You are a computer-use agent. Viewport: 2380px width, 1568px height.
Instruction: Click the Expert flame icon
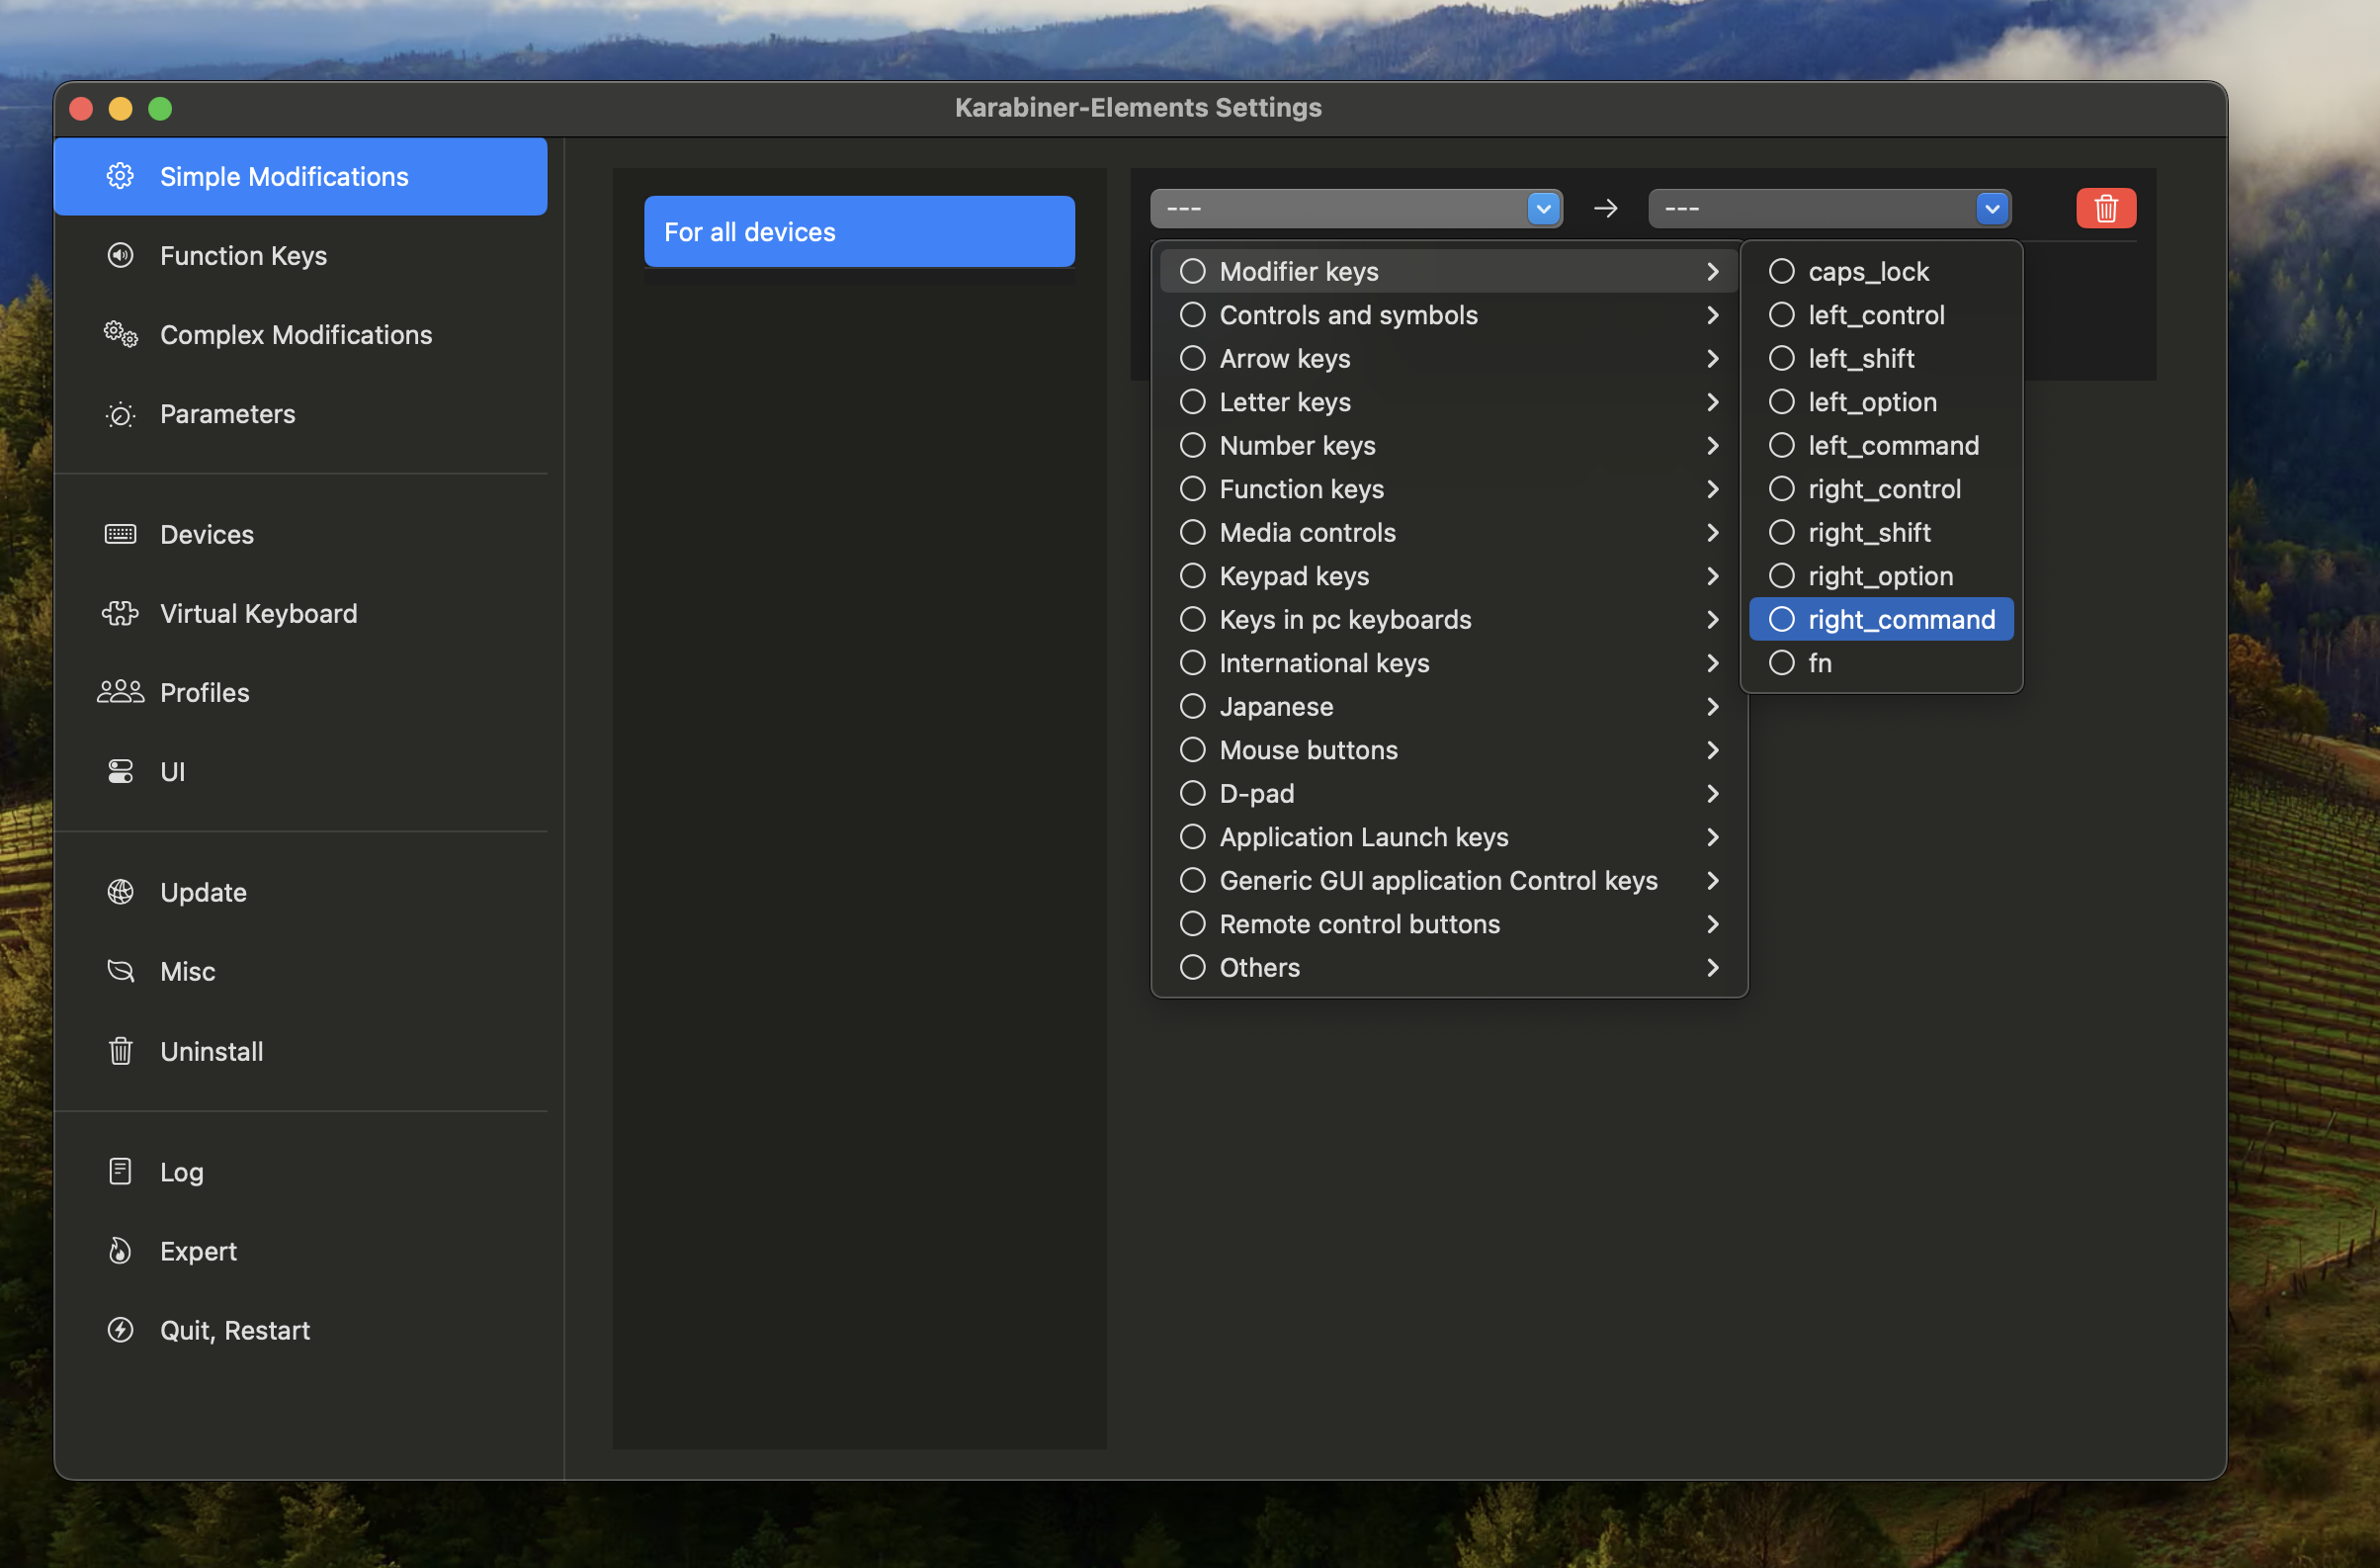pyautogui.click(x=120, y=1251)
